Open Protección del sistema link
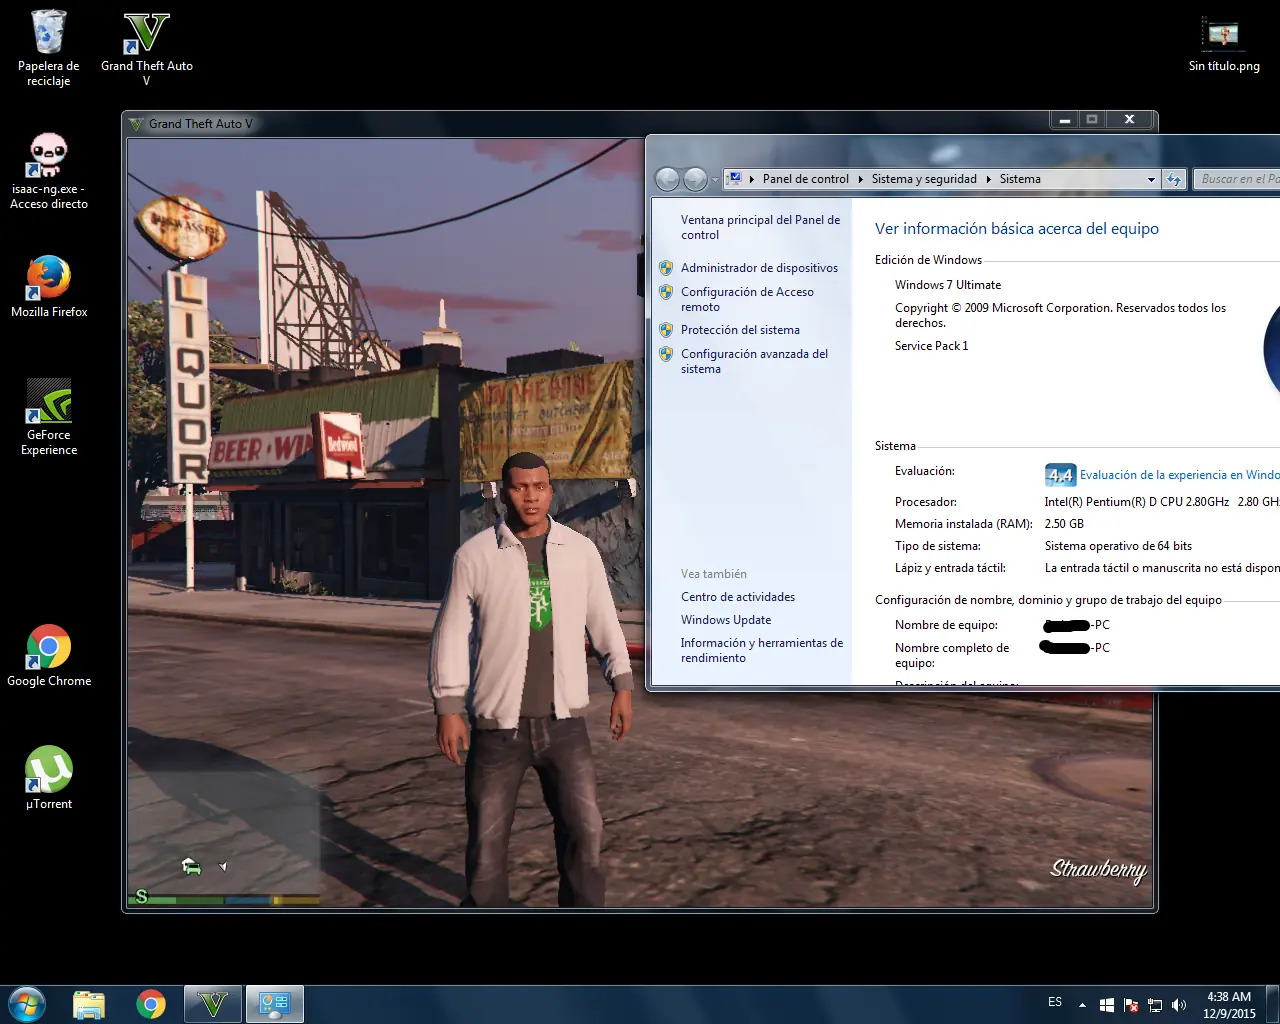 [x=740, y=330]
